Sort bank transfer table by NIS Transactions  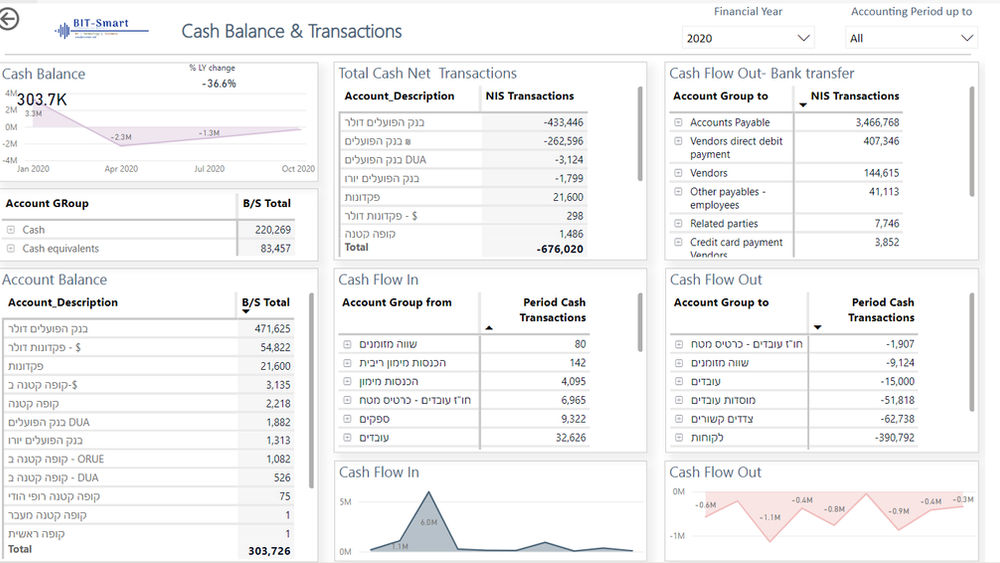pos(855,96)
